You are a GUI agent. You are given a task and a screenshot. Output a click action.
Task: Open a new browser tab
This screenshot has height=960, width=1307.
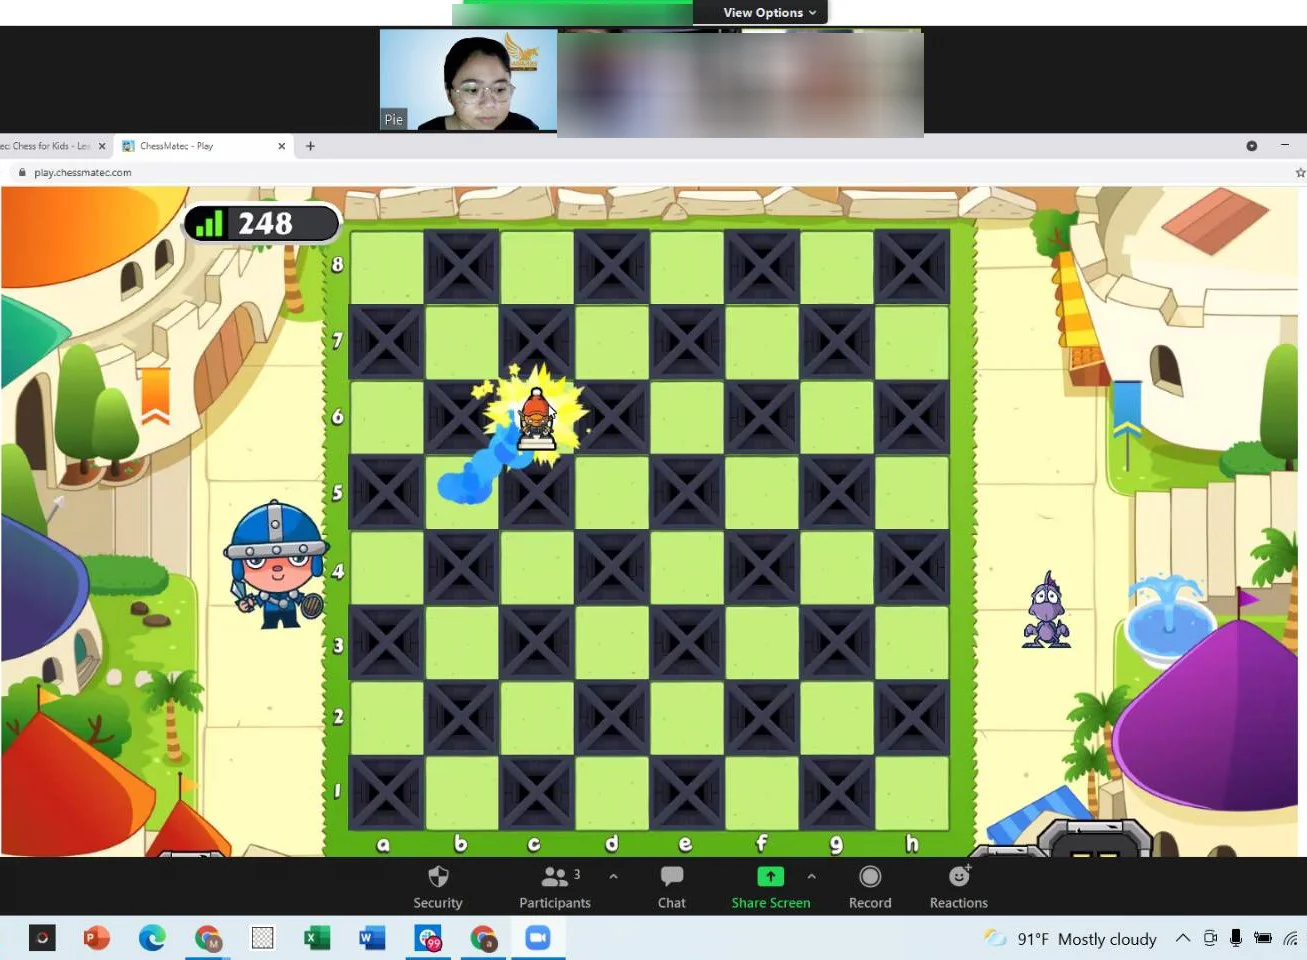[310, 146]
